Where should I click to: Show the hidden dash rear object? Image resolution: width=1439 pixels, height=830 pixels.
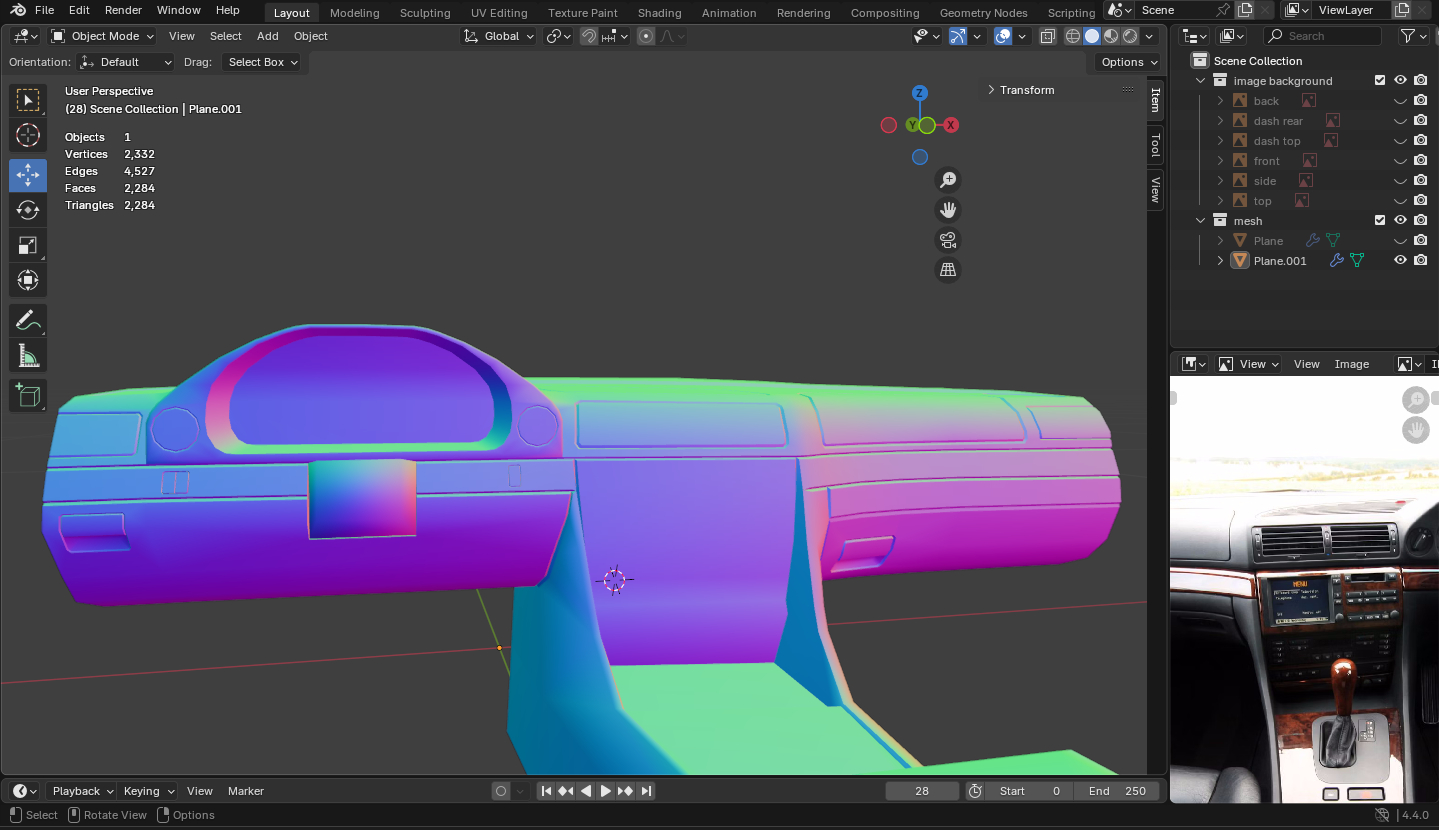(x=1400, y=121)
